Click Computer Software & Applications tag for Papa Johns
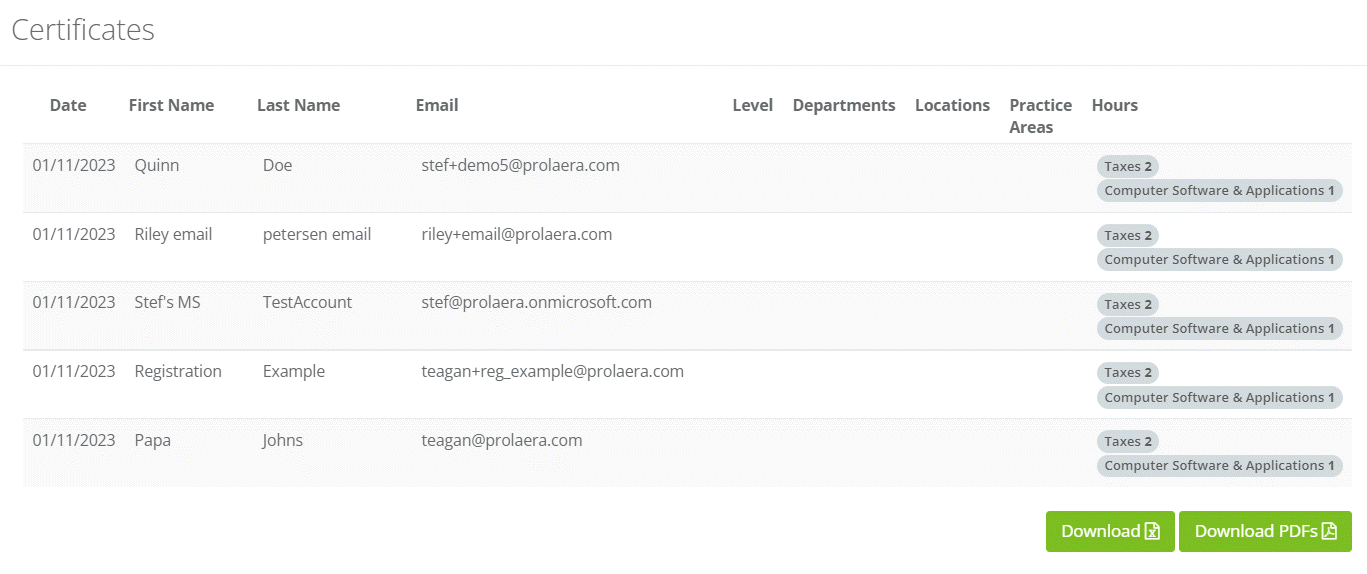The image size is (1367, 574). tap(1219, 466)
